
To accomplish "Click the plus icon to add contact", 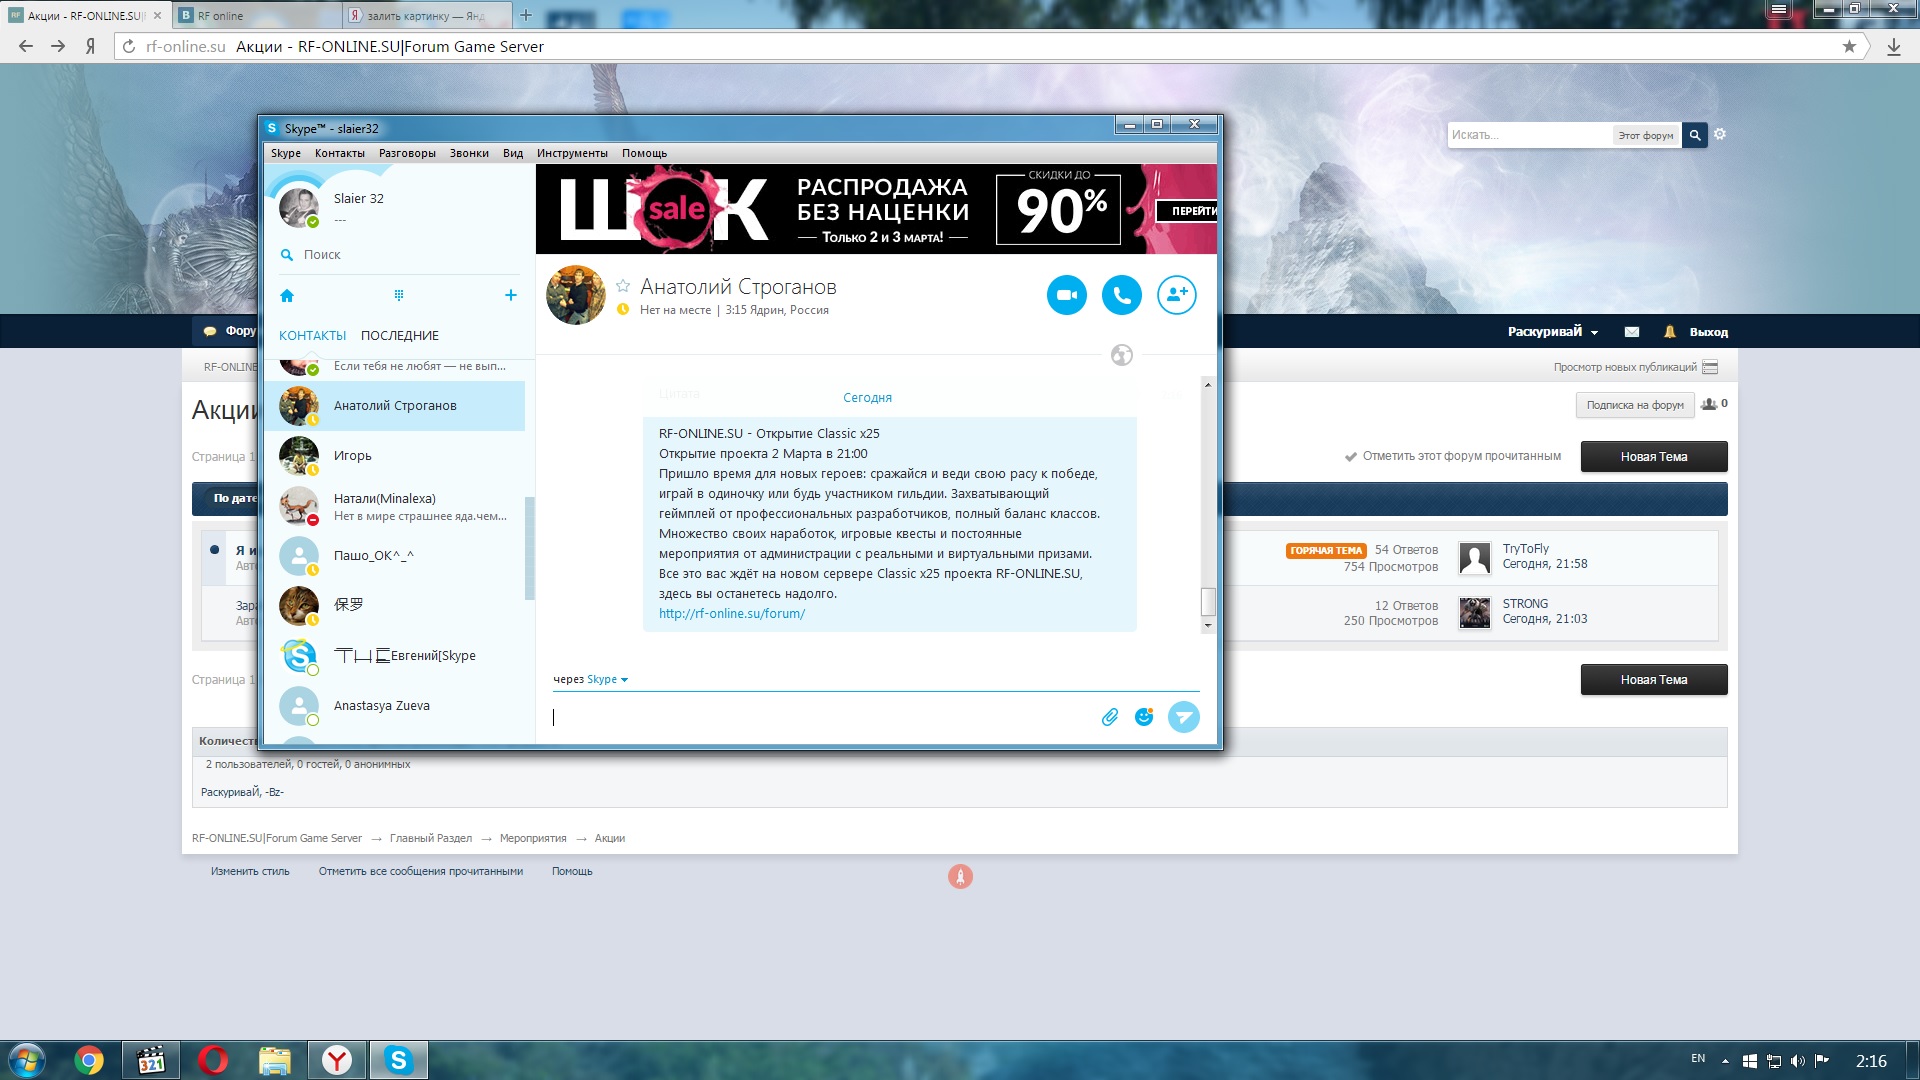I will (x=511, y=295).
